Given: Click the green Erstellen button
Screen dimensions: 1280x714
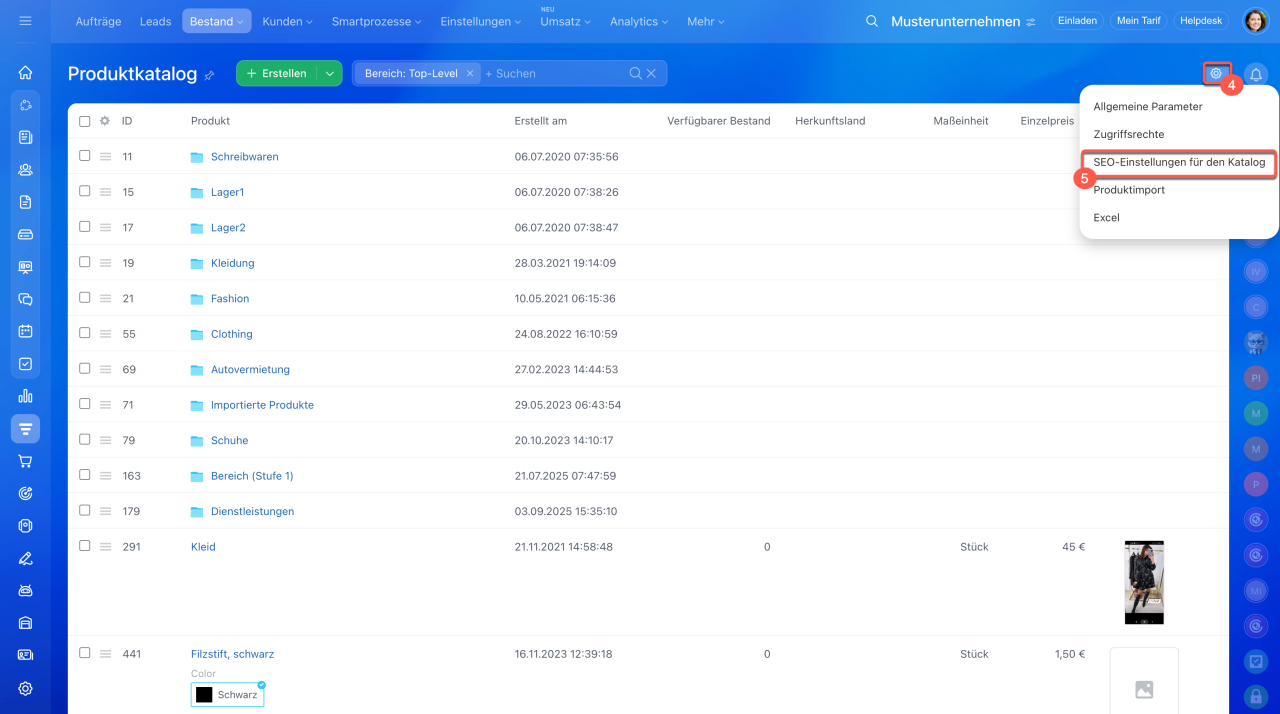Looking at the screenshot, I should pyautogui.click(x=277, y=73).
